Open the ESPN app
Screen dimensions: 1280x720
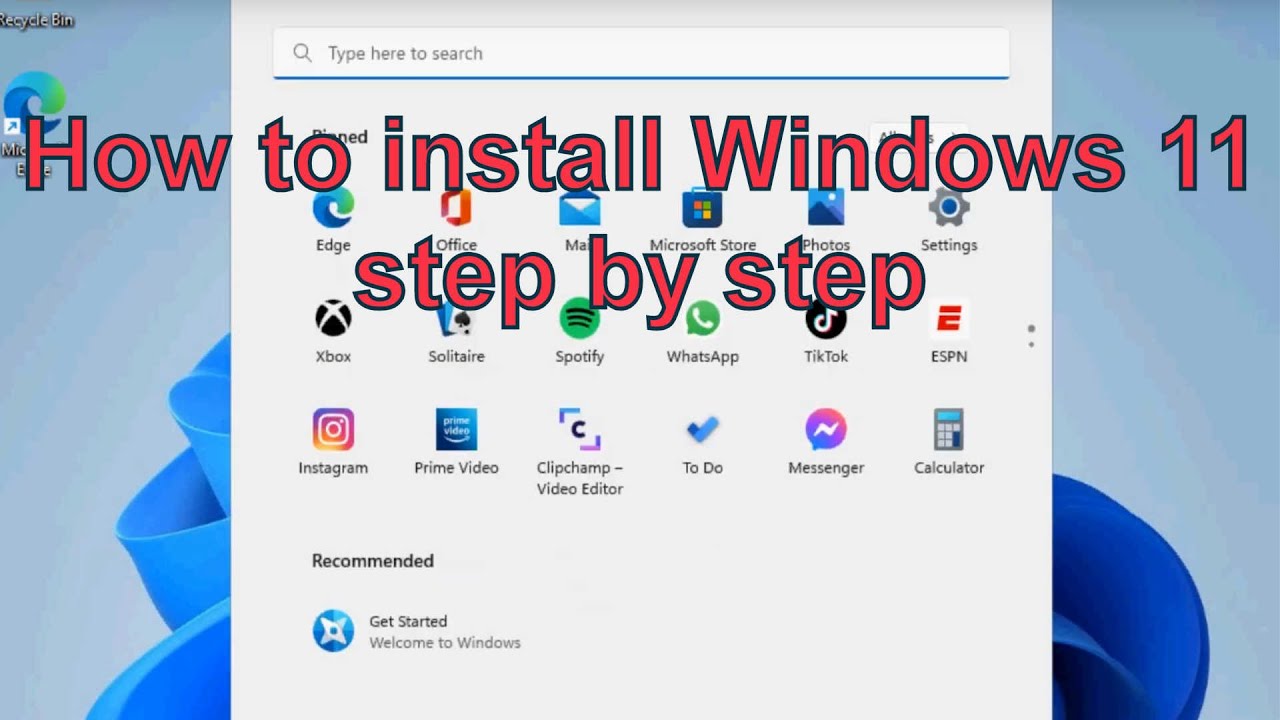(949, 332)
